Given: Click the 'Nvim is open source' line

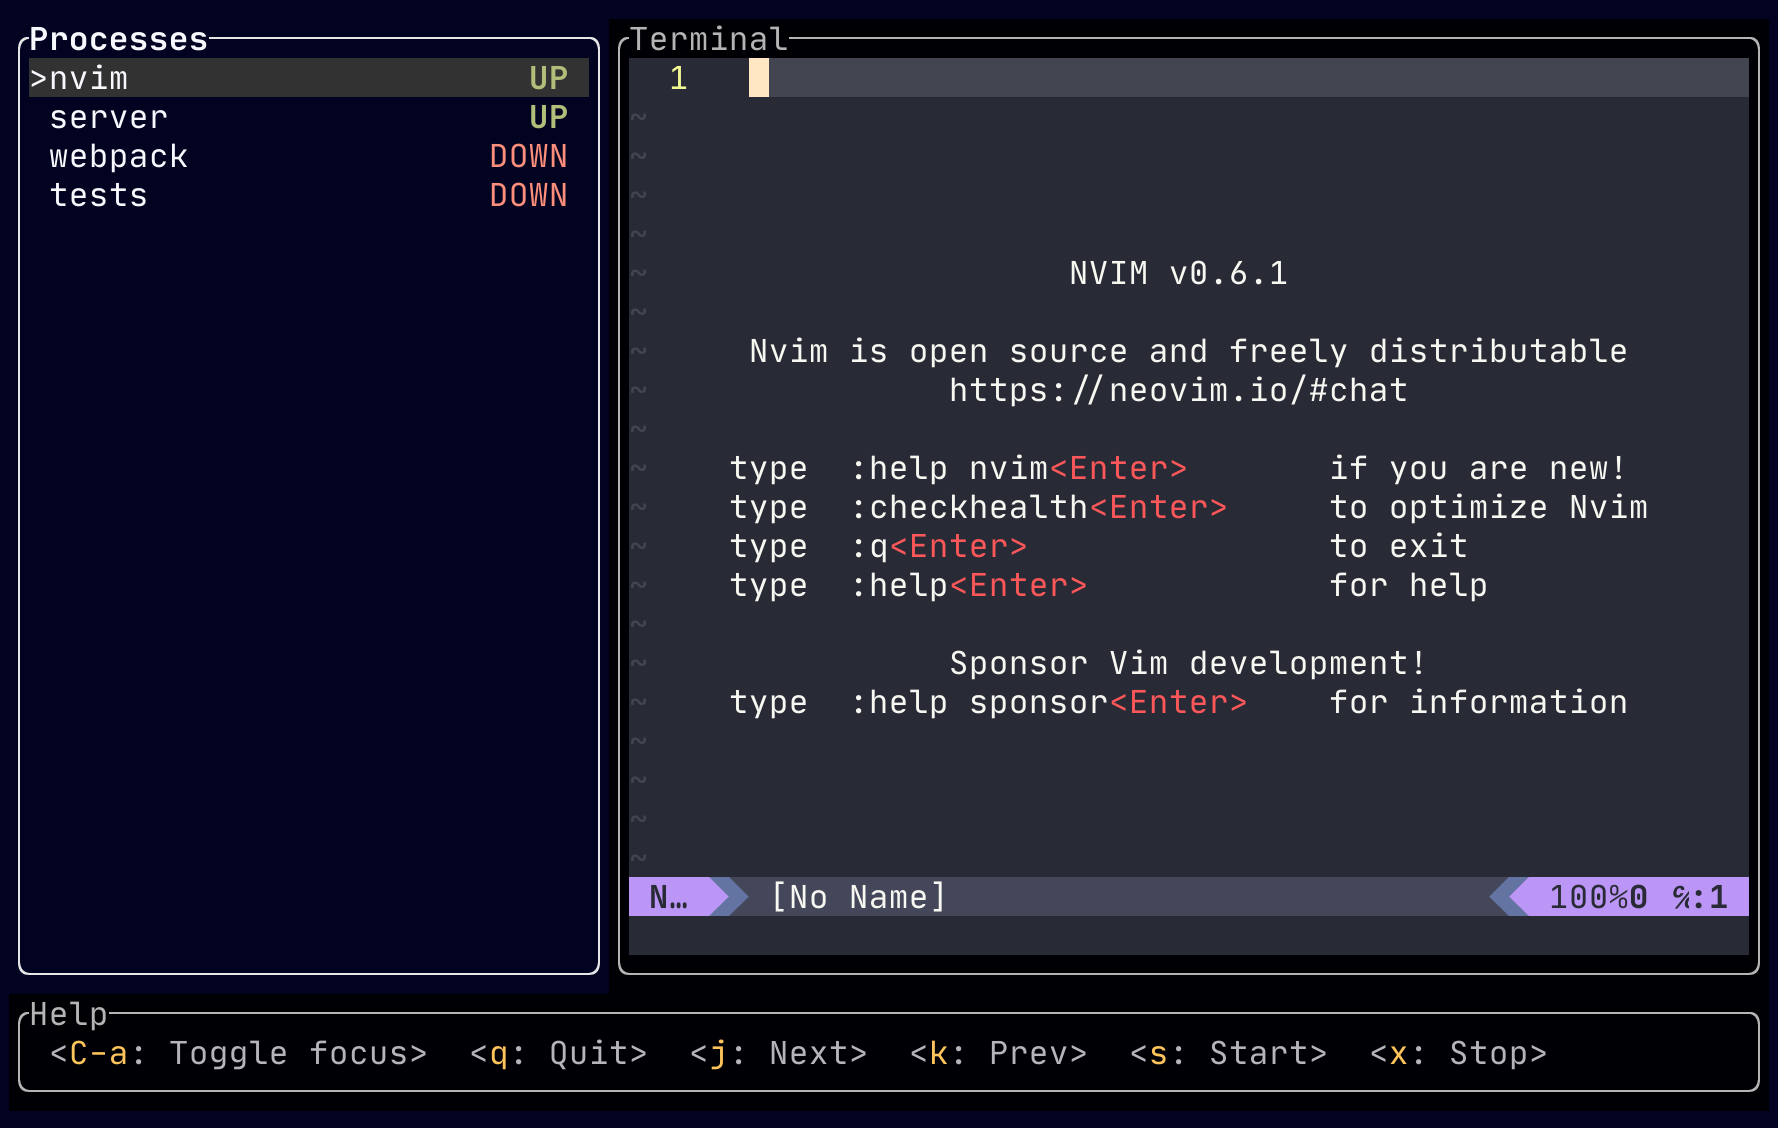Looking at the screenshot, I should 1188,351.
